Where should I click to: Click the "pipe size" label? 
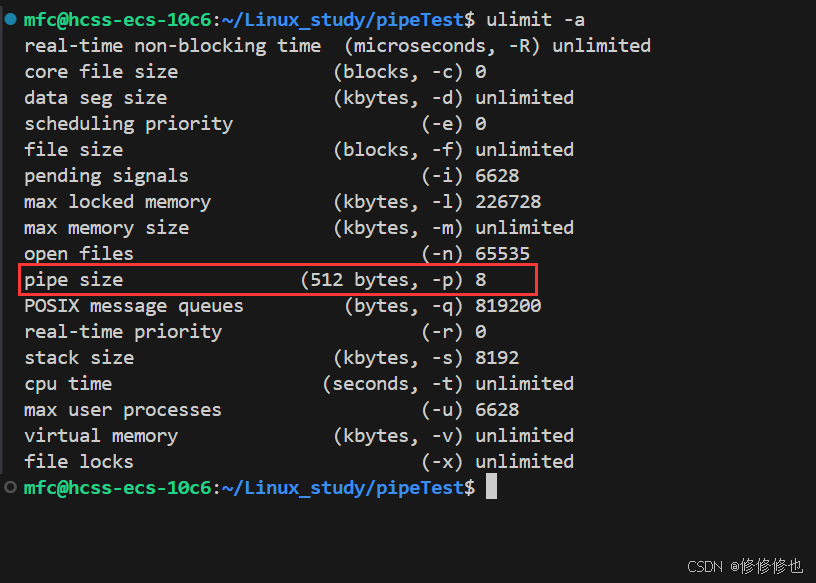click(73, 280)
